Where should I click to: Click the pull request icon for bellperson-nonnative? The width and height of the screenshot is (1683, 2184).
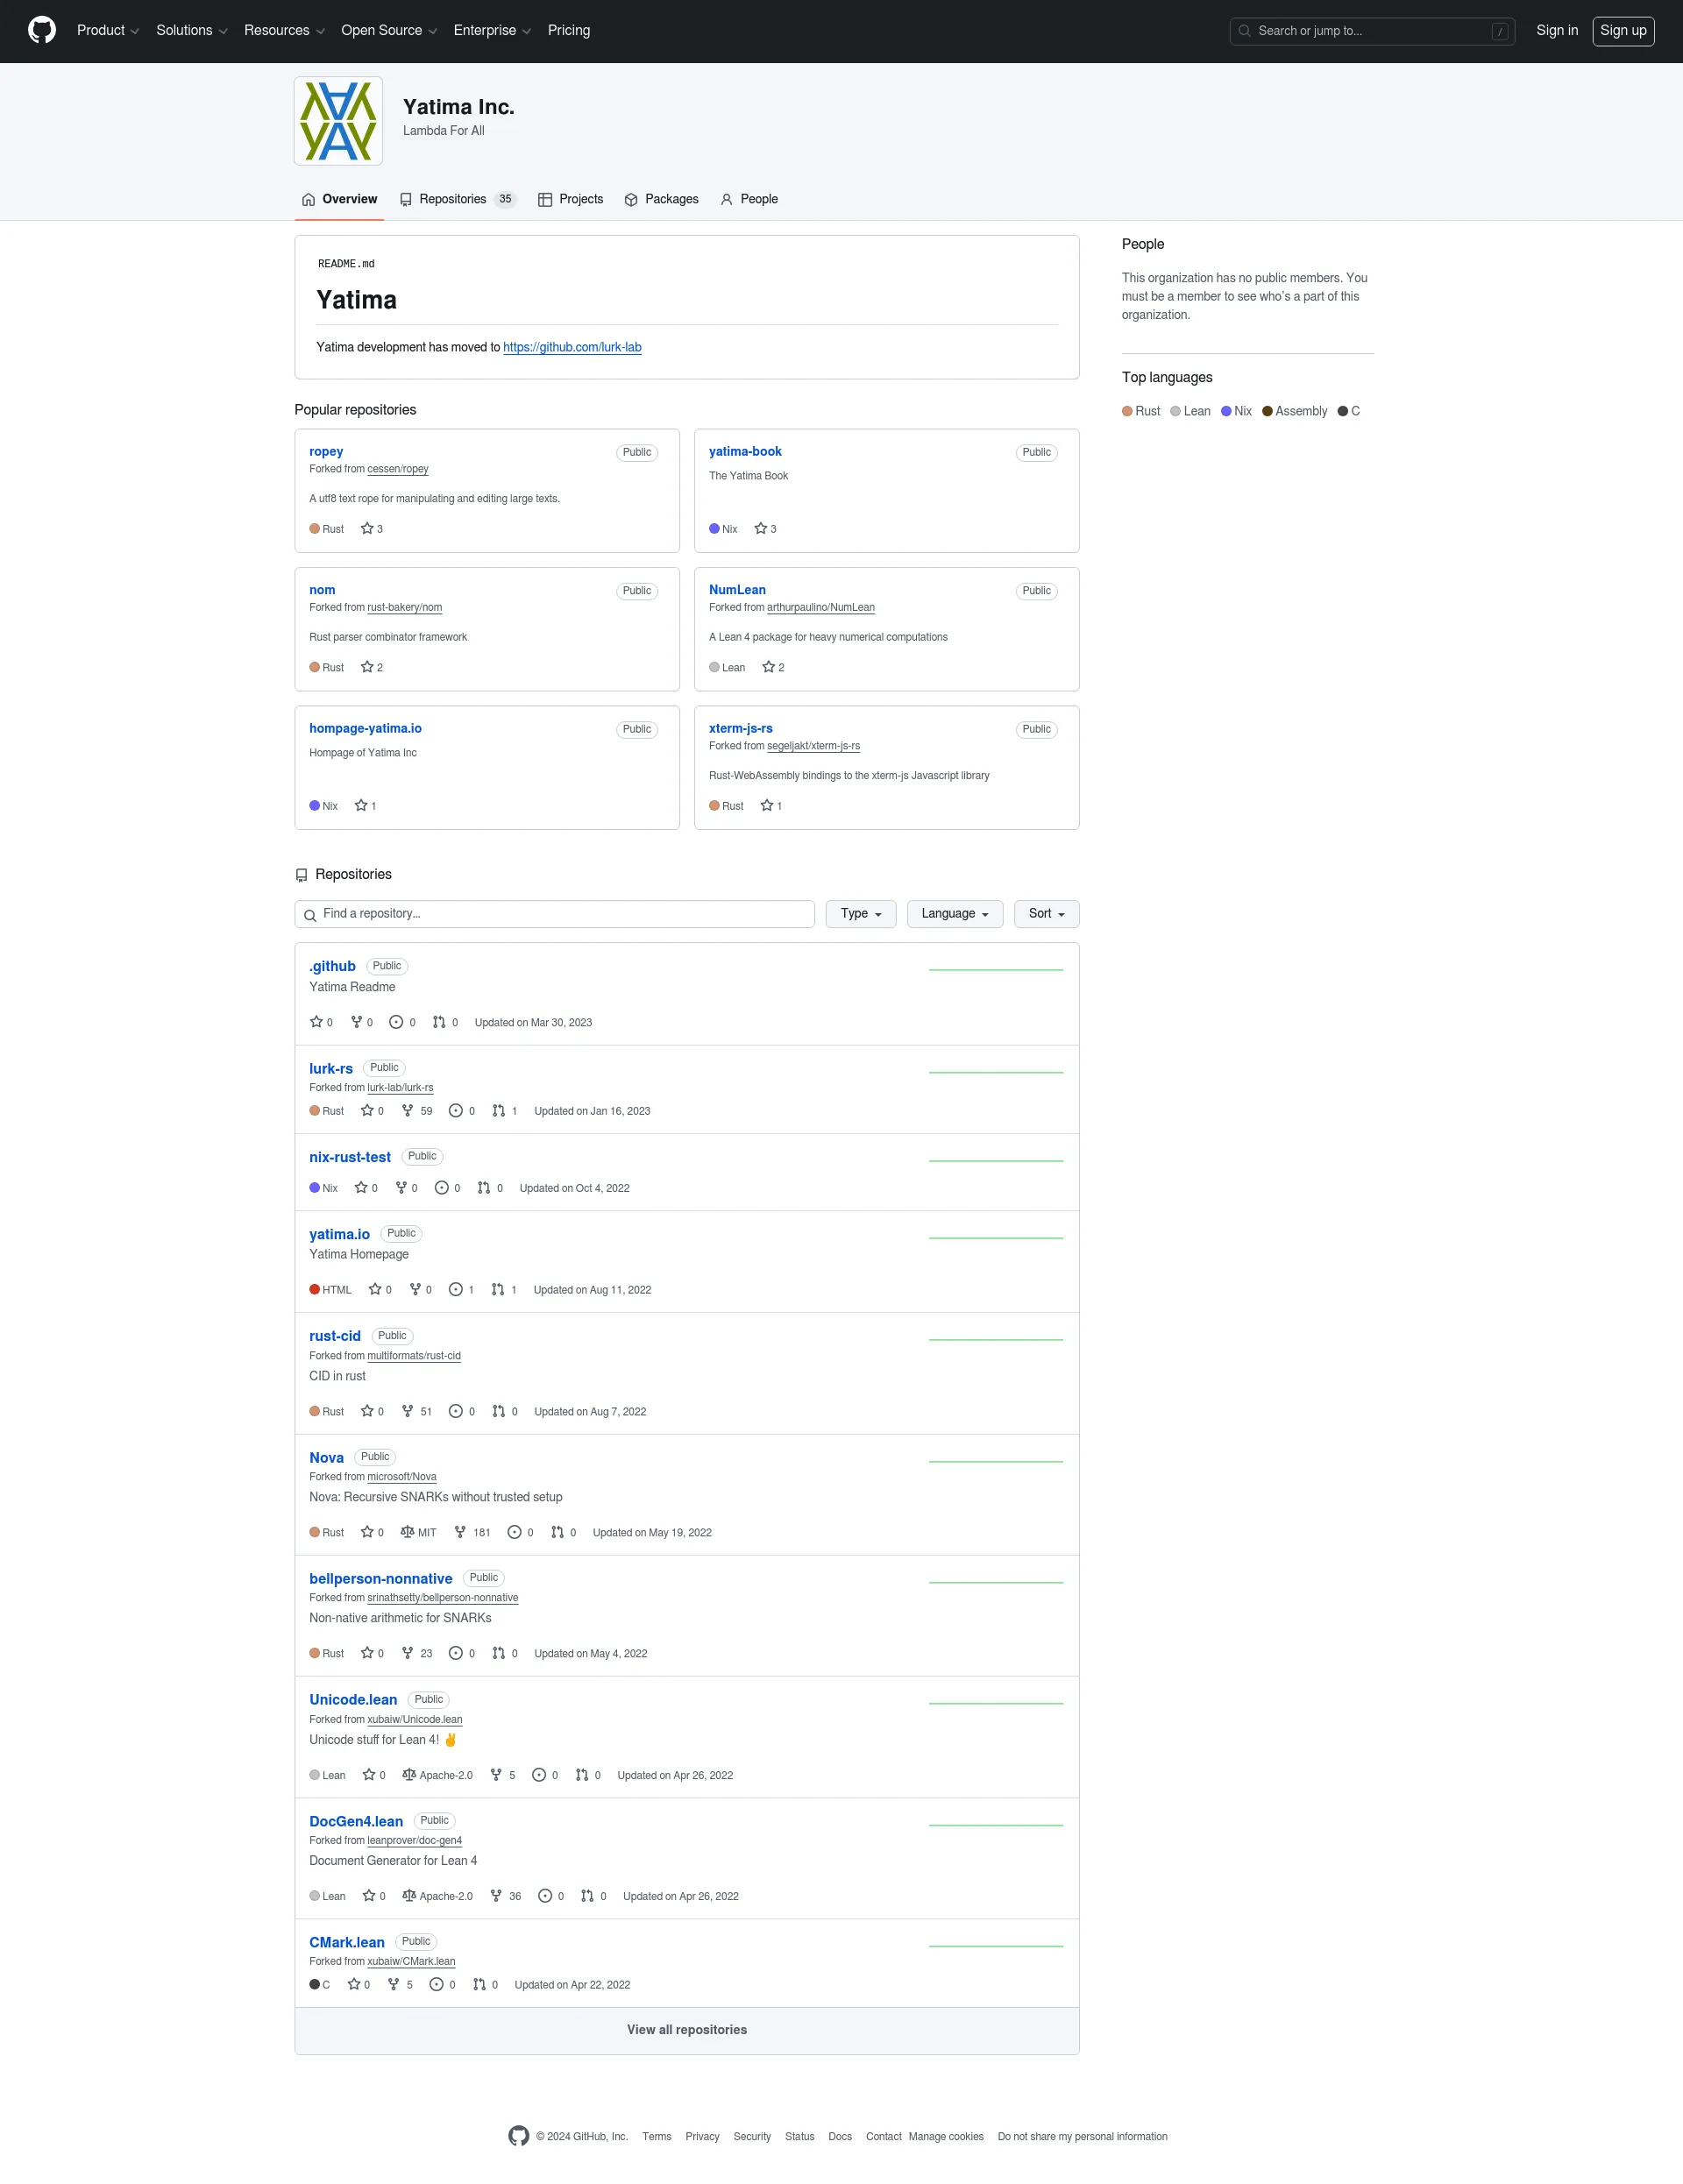tap(498, 1653)
